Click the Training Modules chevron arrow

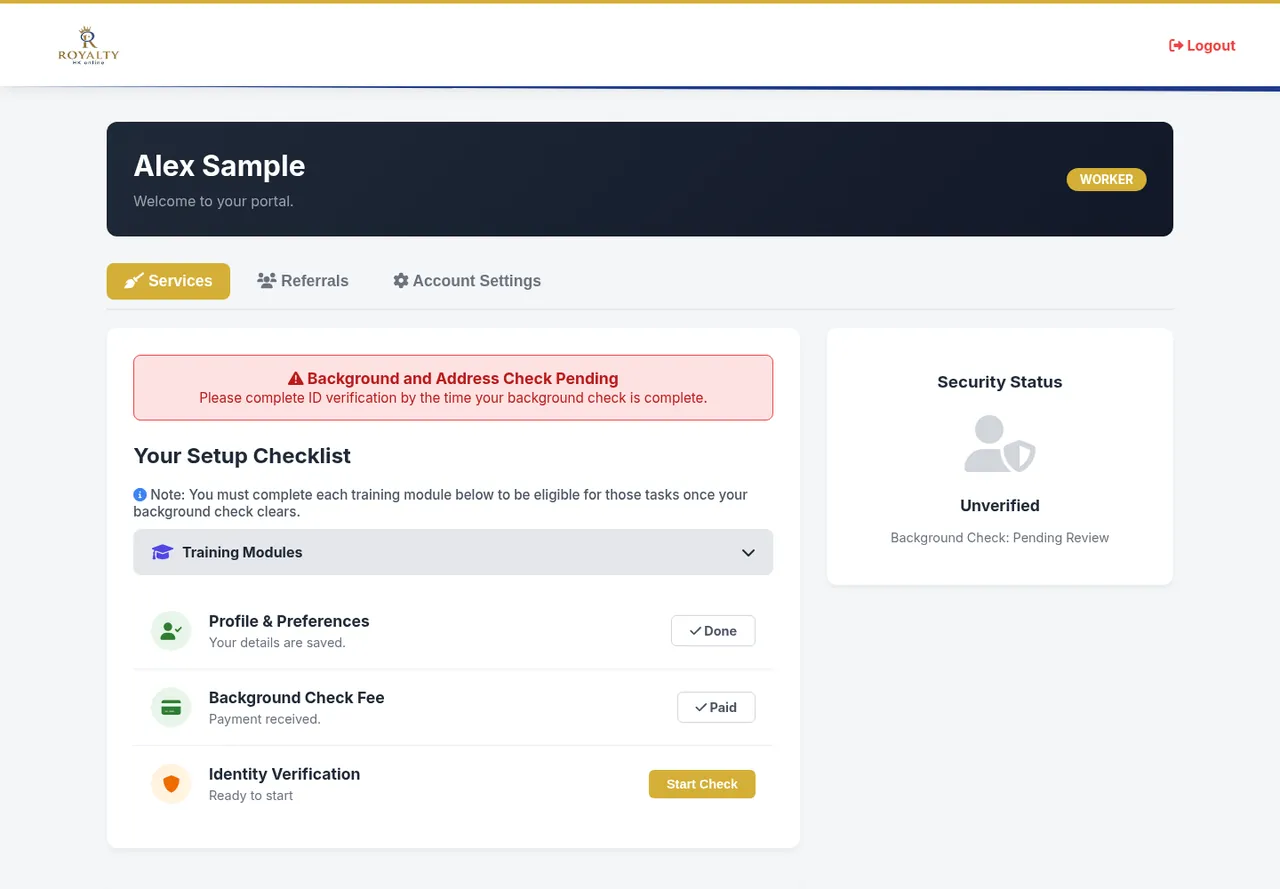click(x=748, y=553)
